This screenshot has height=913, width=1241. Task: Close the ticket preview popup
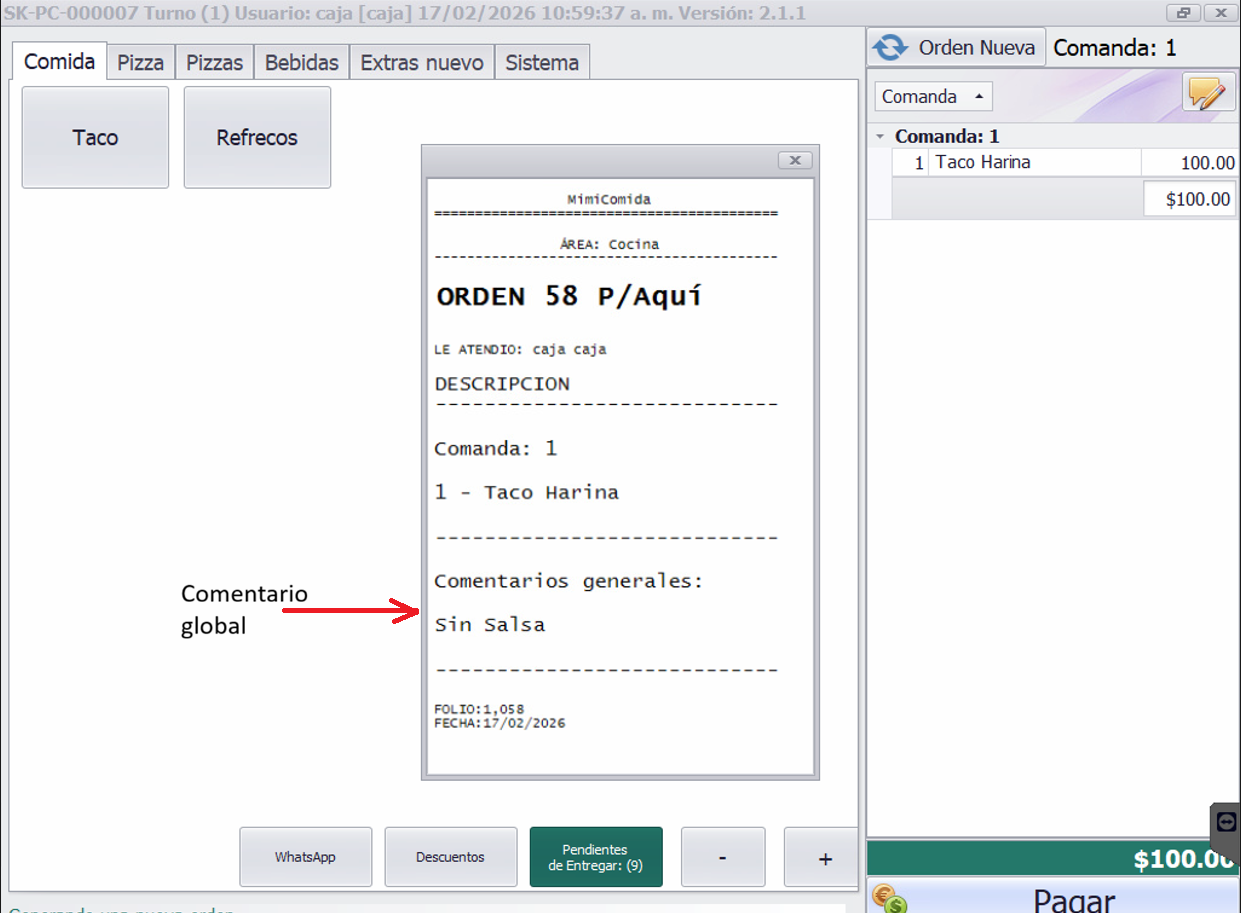click(x=795, y=160)
